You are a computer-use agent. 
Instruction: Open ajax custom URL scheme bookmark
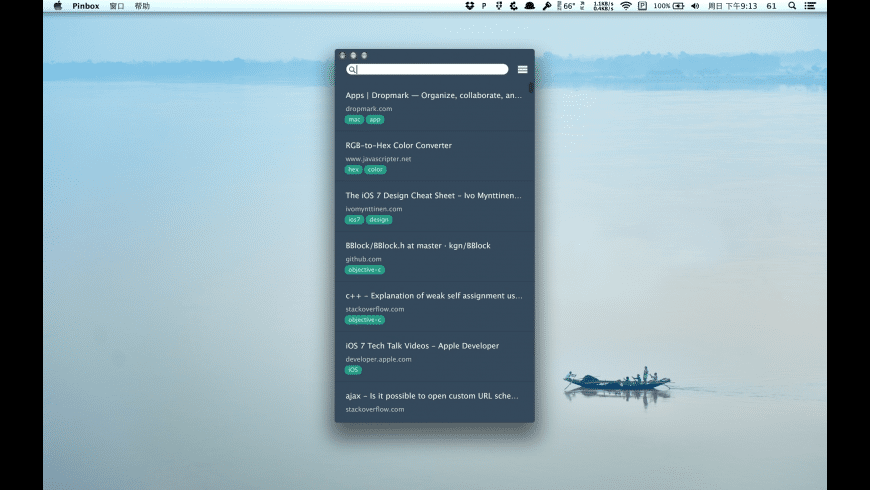click(432, 396)
